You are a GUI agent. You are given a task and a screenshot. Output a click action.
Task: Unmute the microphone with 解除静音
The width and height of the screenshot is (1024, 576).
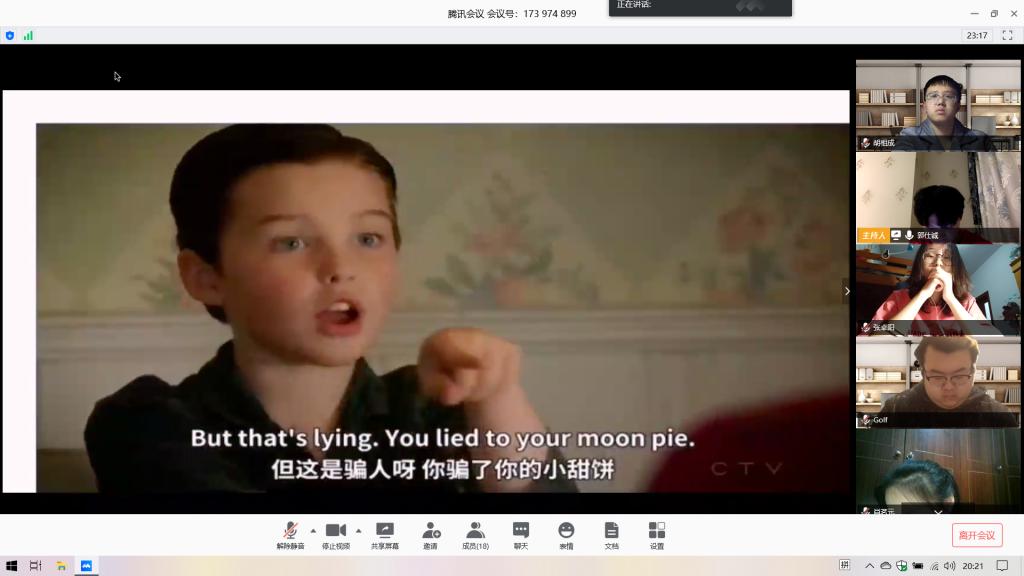pyautogui.click(x=291, y=535)
